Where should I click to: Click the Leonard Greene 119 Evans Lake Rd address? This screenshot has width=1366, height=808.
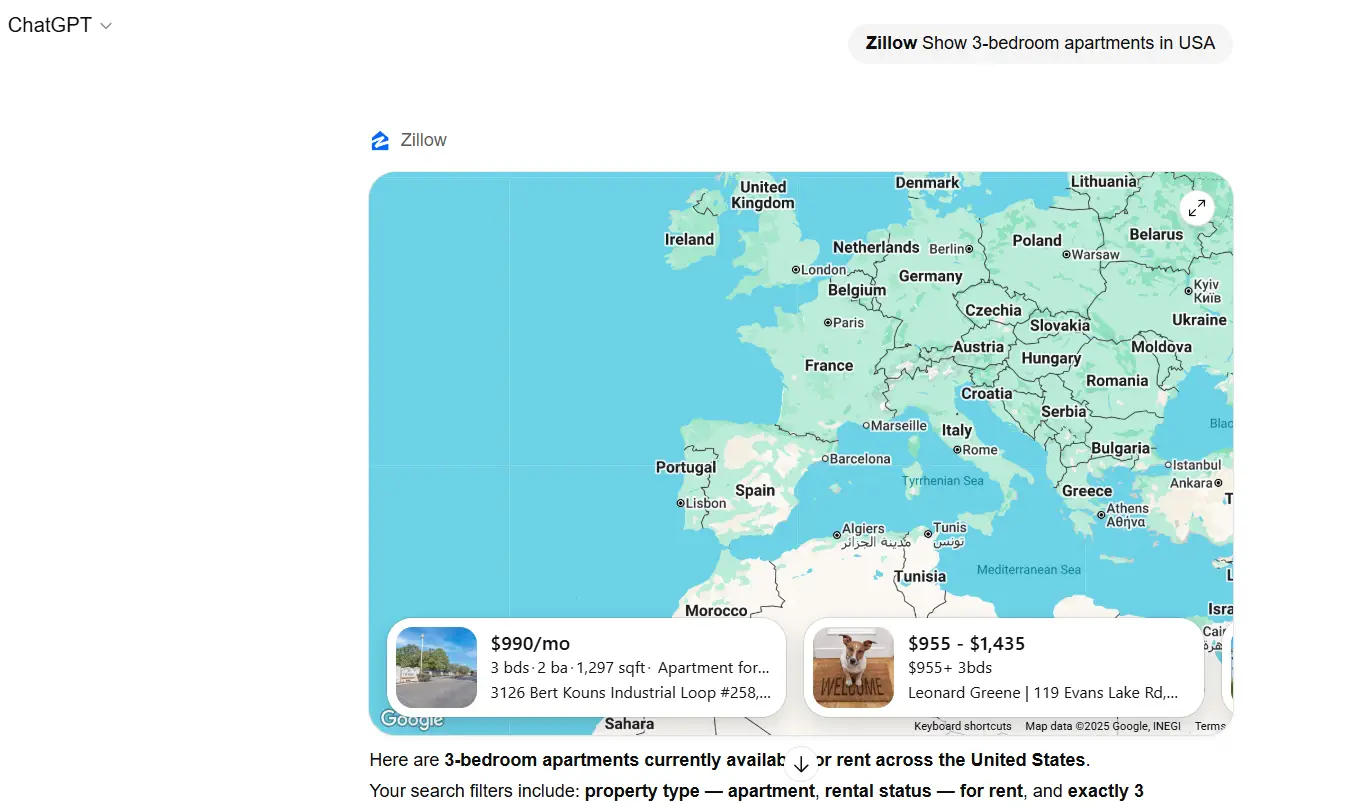(x=1042, y=692)
